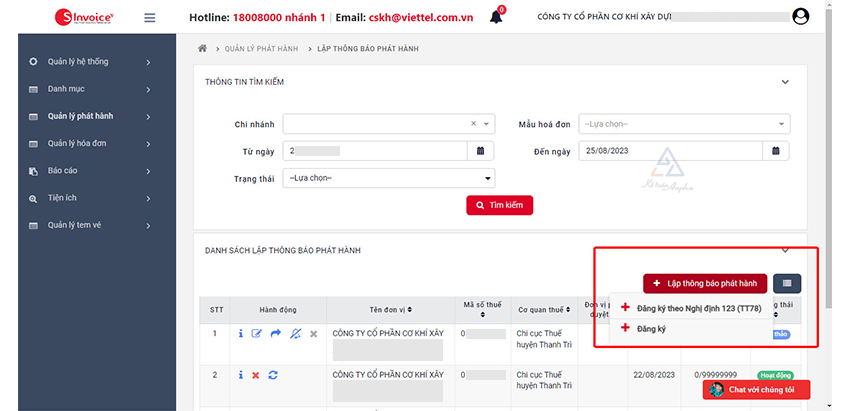Open calendar picker for Từ ngày
850x411 pixels.
pos(480,151)
